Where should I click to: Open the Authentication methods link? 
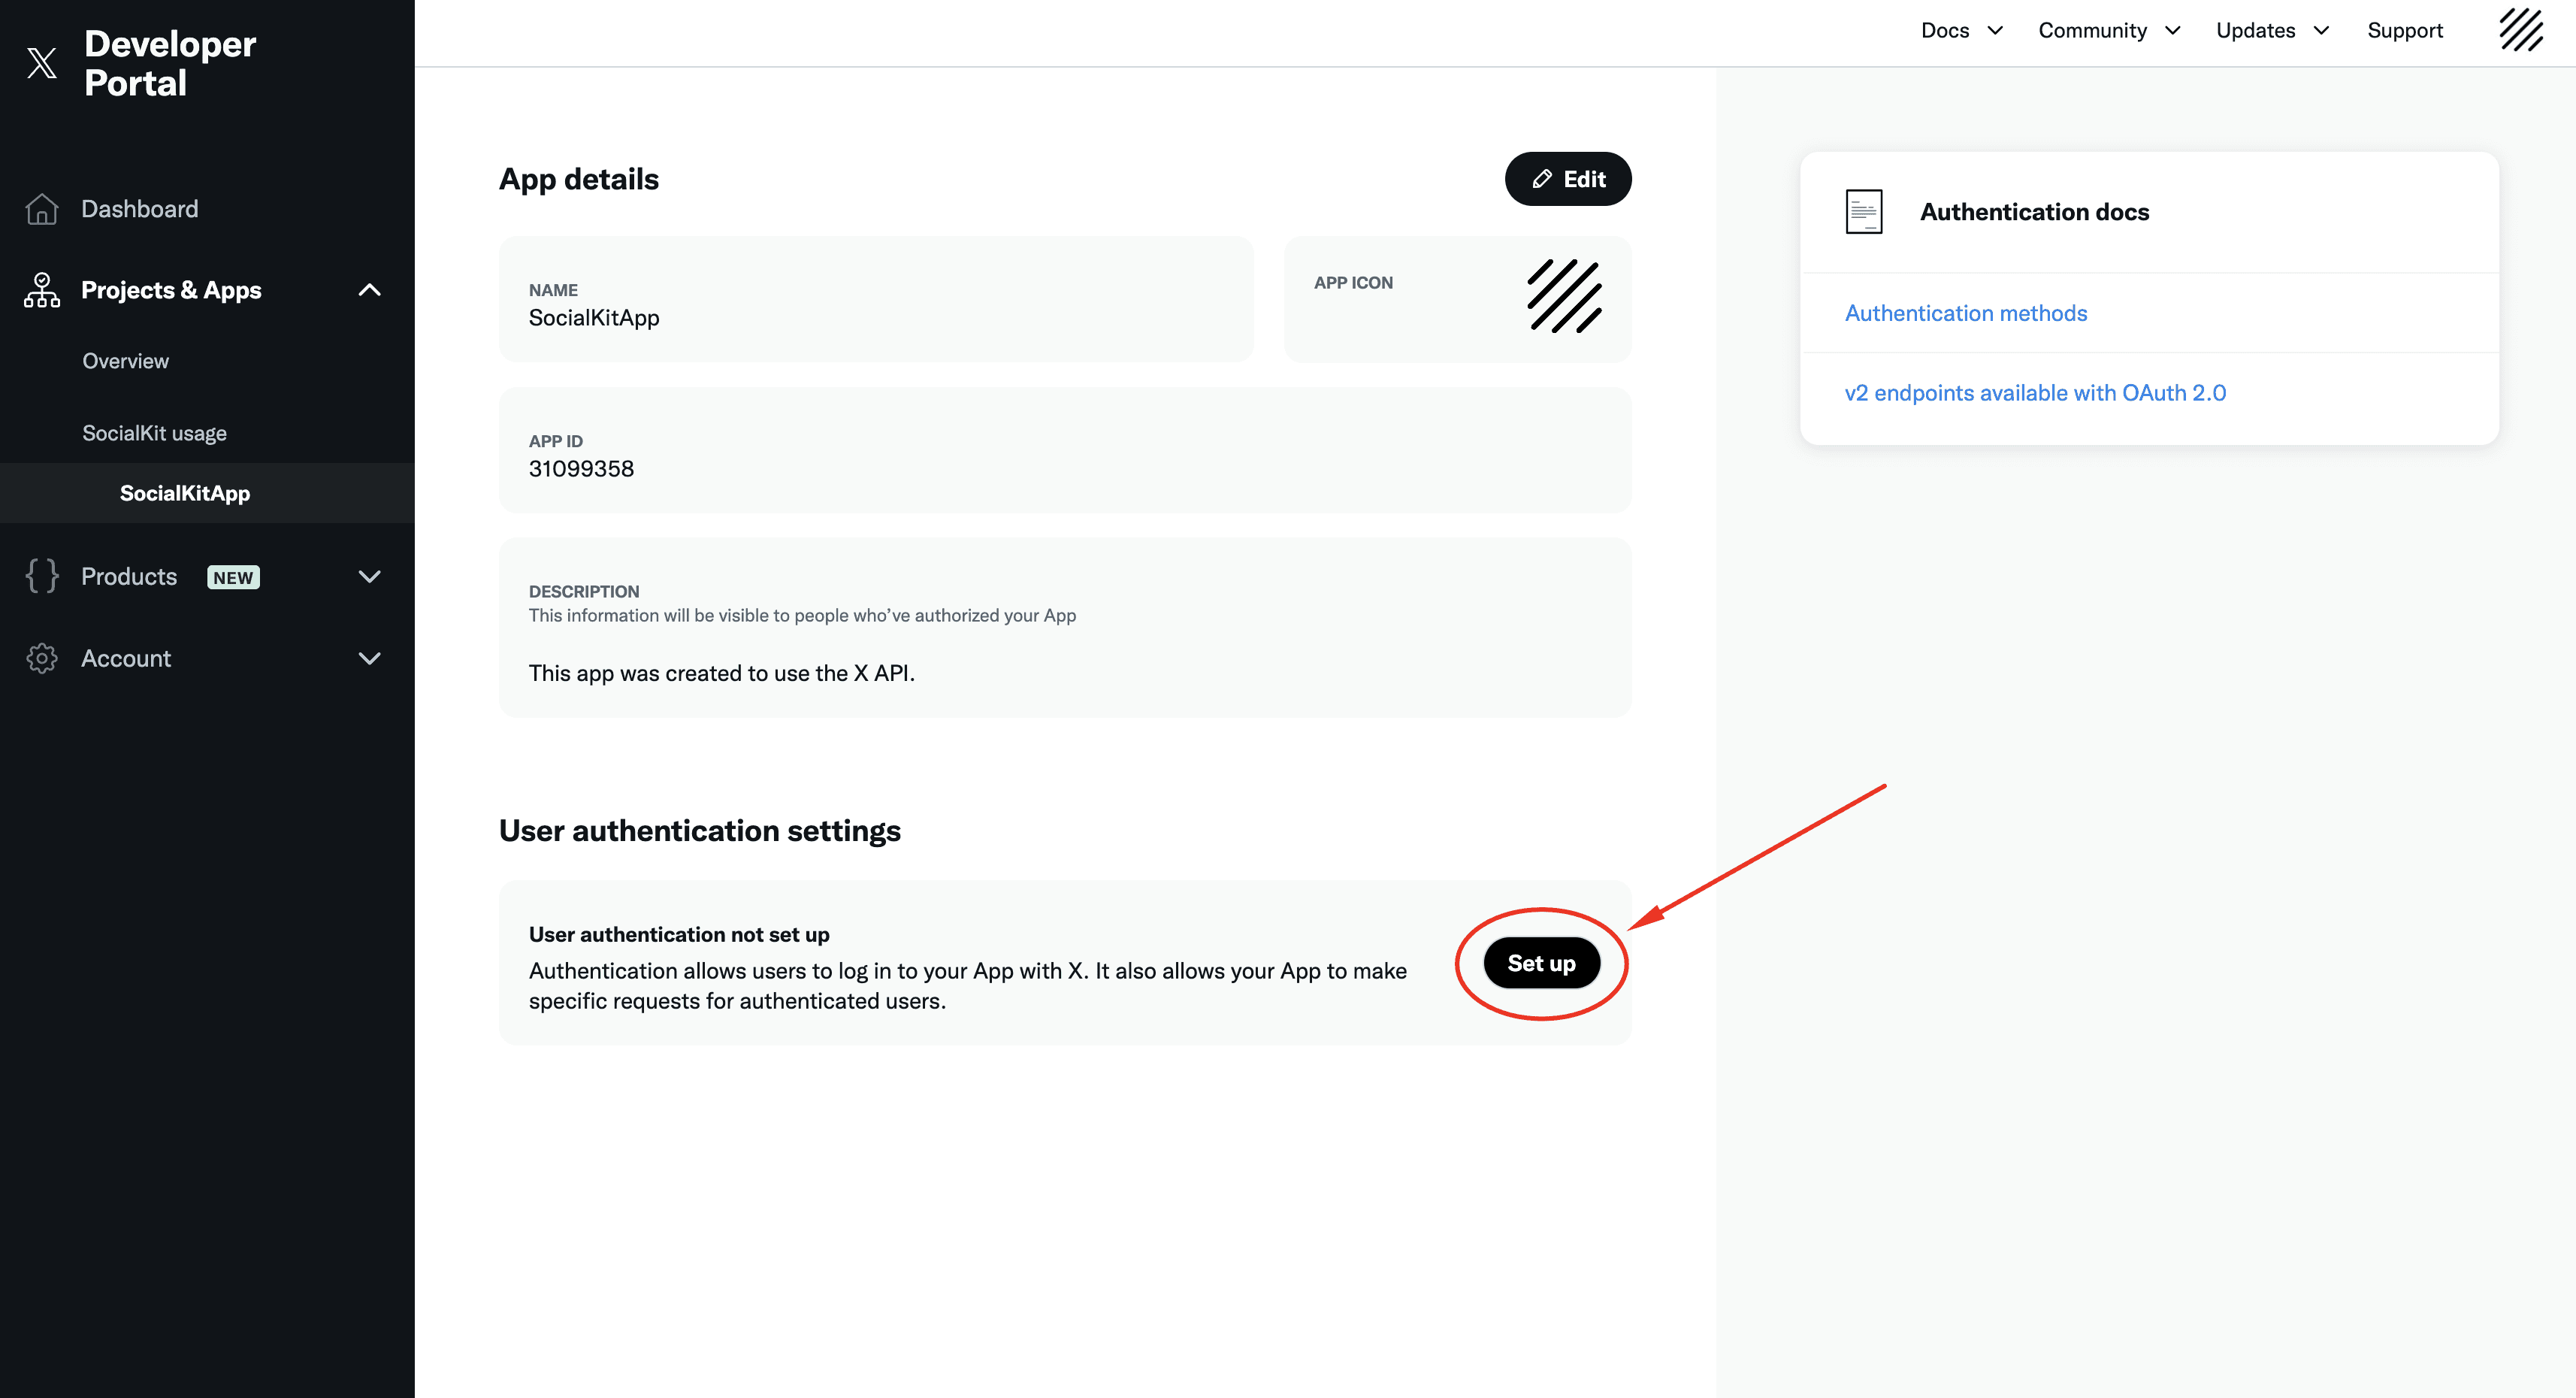tap(1966, 313)
